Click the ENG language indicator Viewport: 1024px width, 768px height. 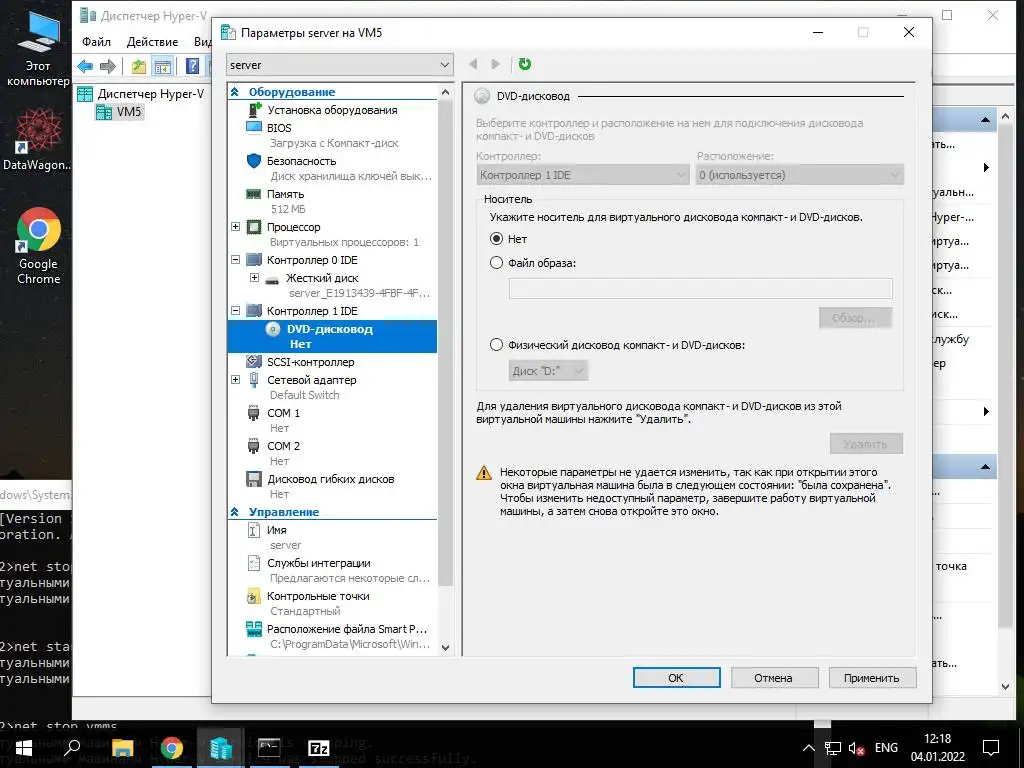886,748
